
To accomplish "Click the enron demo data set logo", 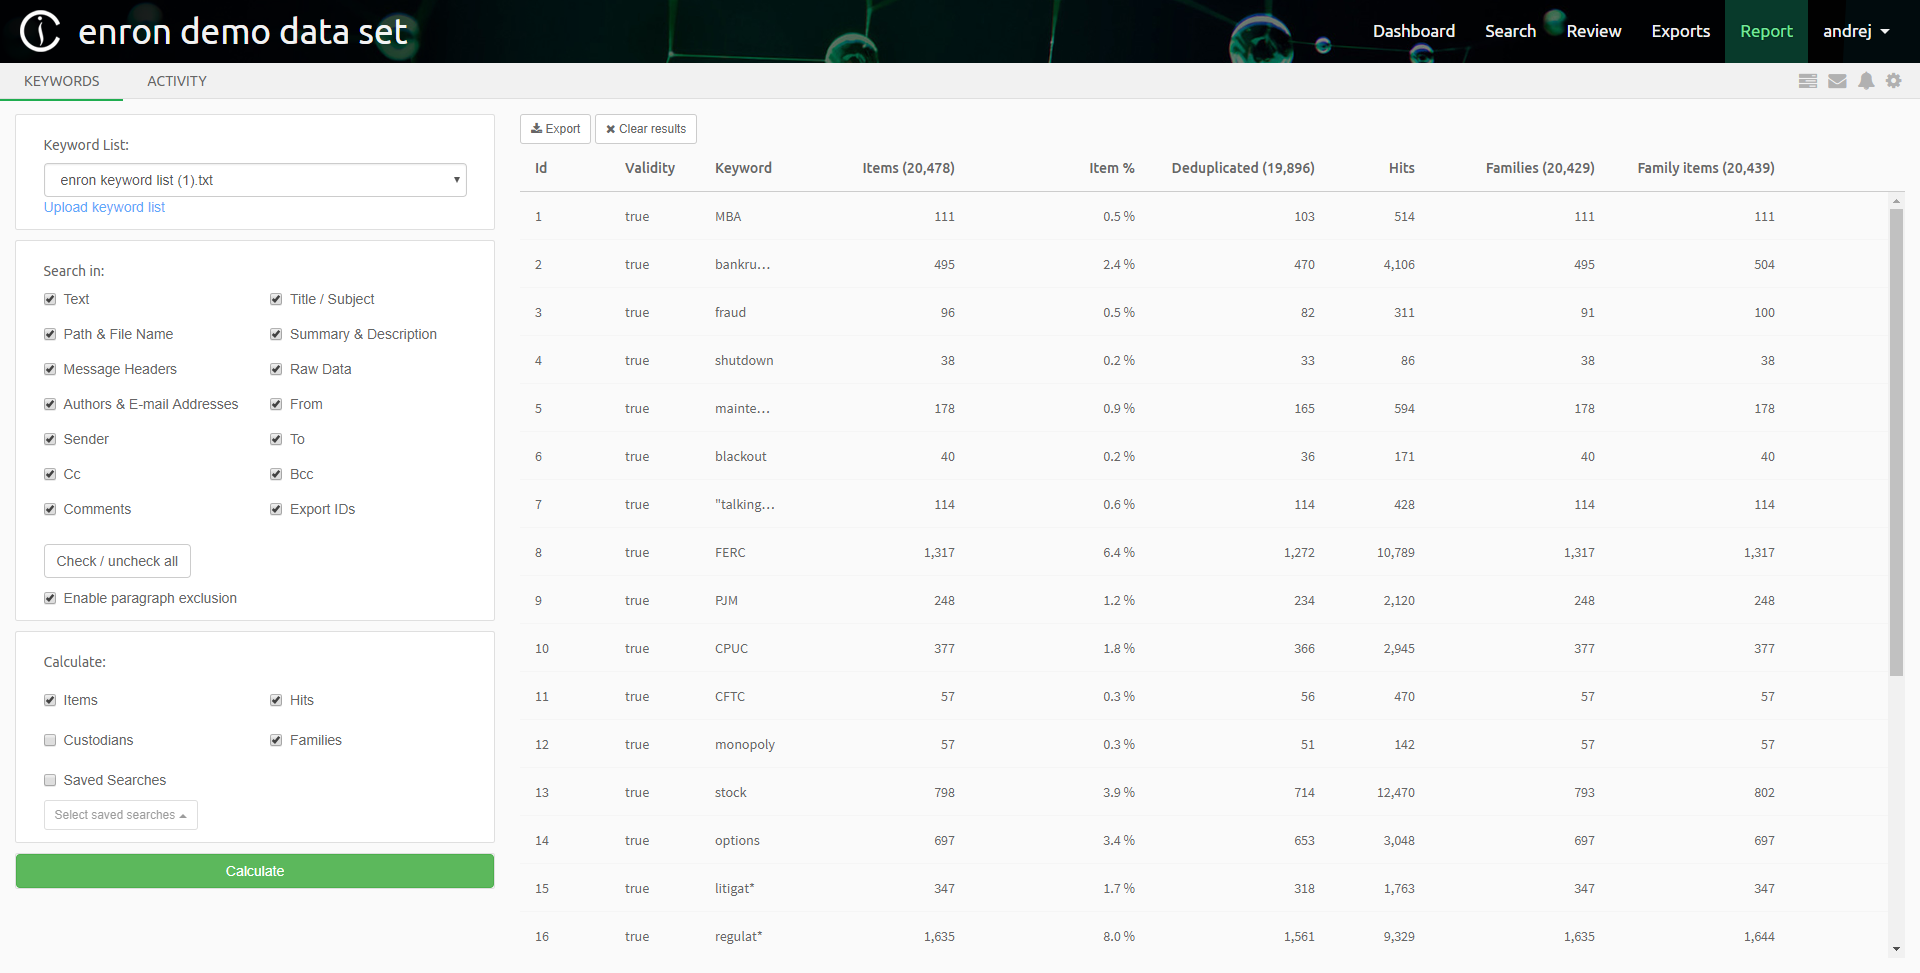I will coord(210,30).
